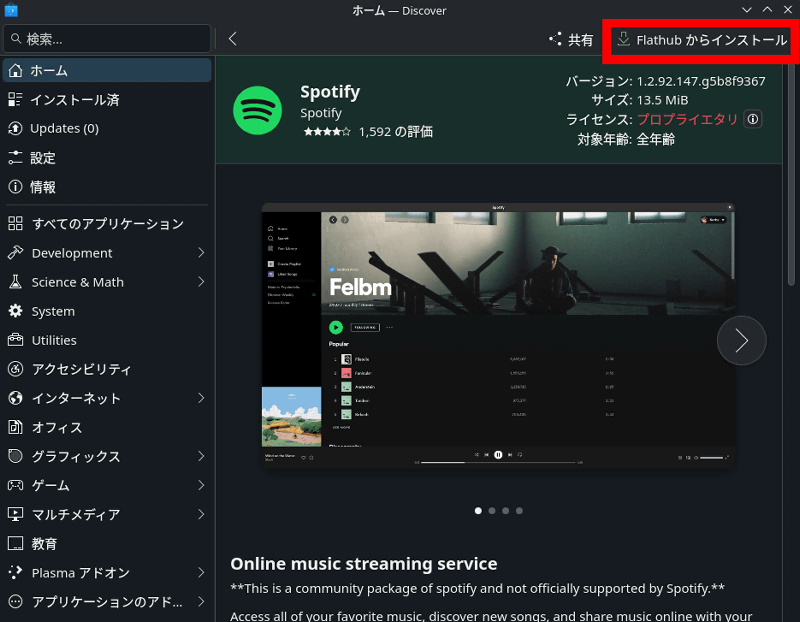Select すべてのアプリケーション category

(x=107, y=223)
